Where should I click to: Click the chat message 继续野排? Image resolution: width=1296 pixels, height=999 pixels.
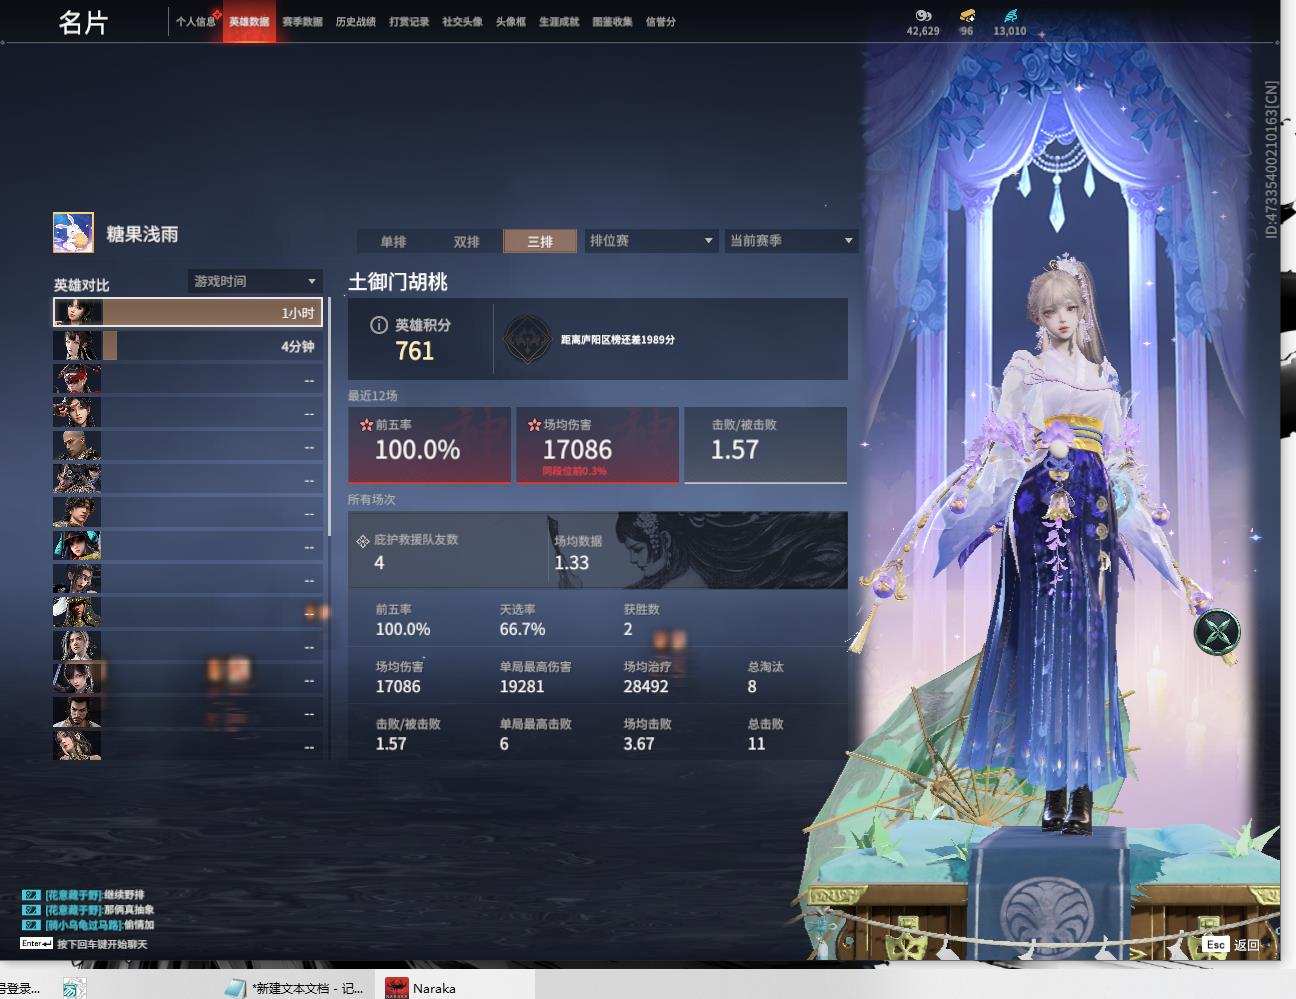(124, 895)
